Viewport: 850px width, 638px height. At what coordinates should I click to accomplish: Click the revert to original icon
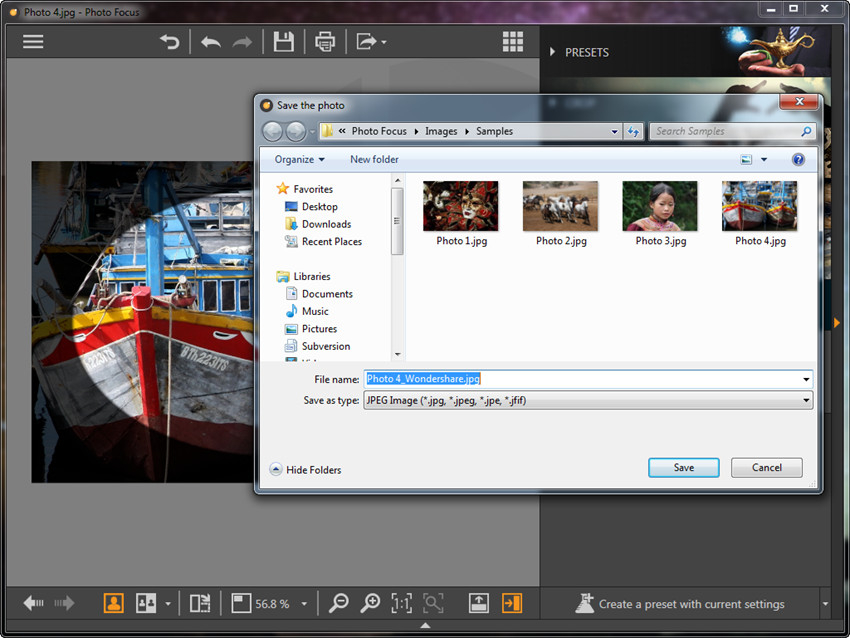tap(170, 42)
